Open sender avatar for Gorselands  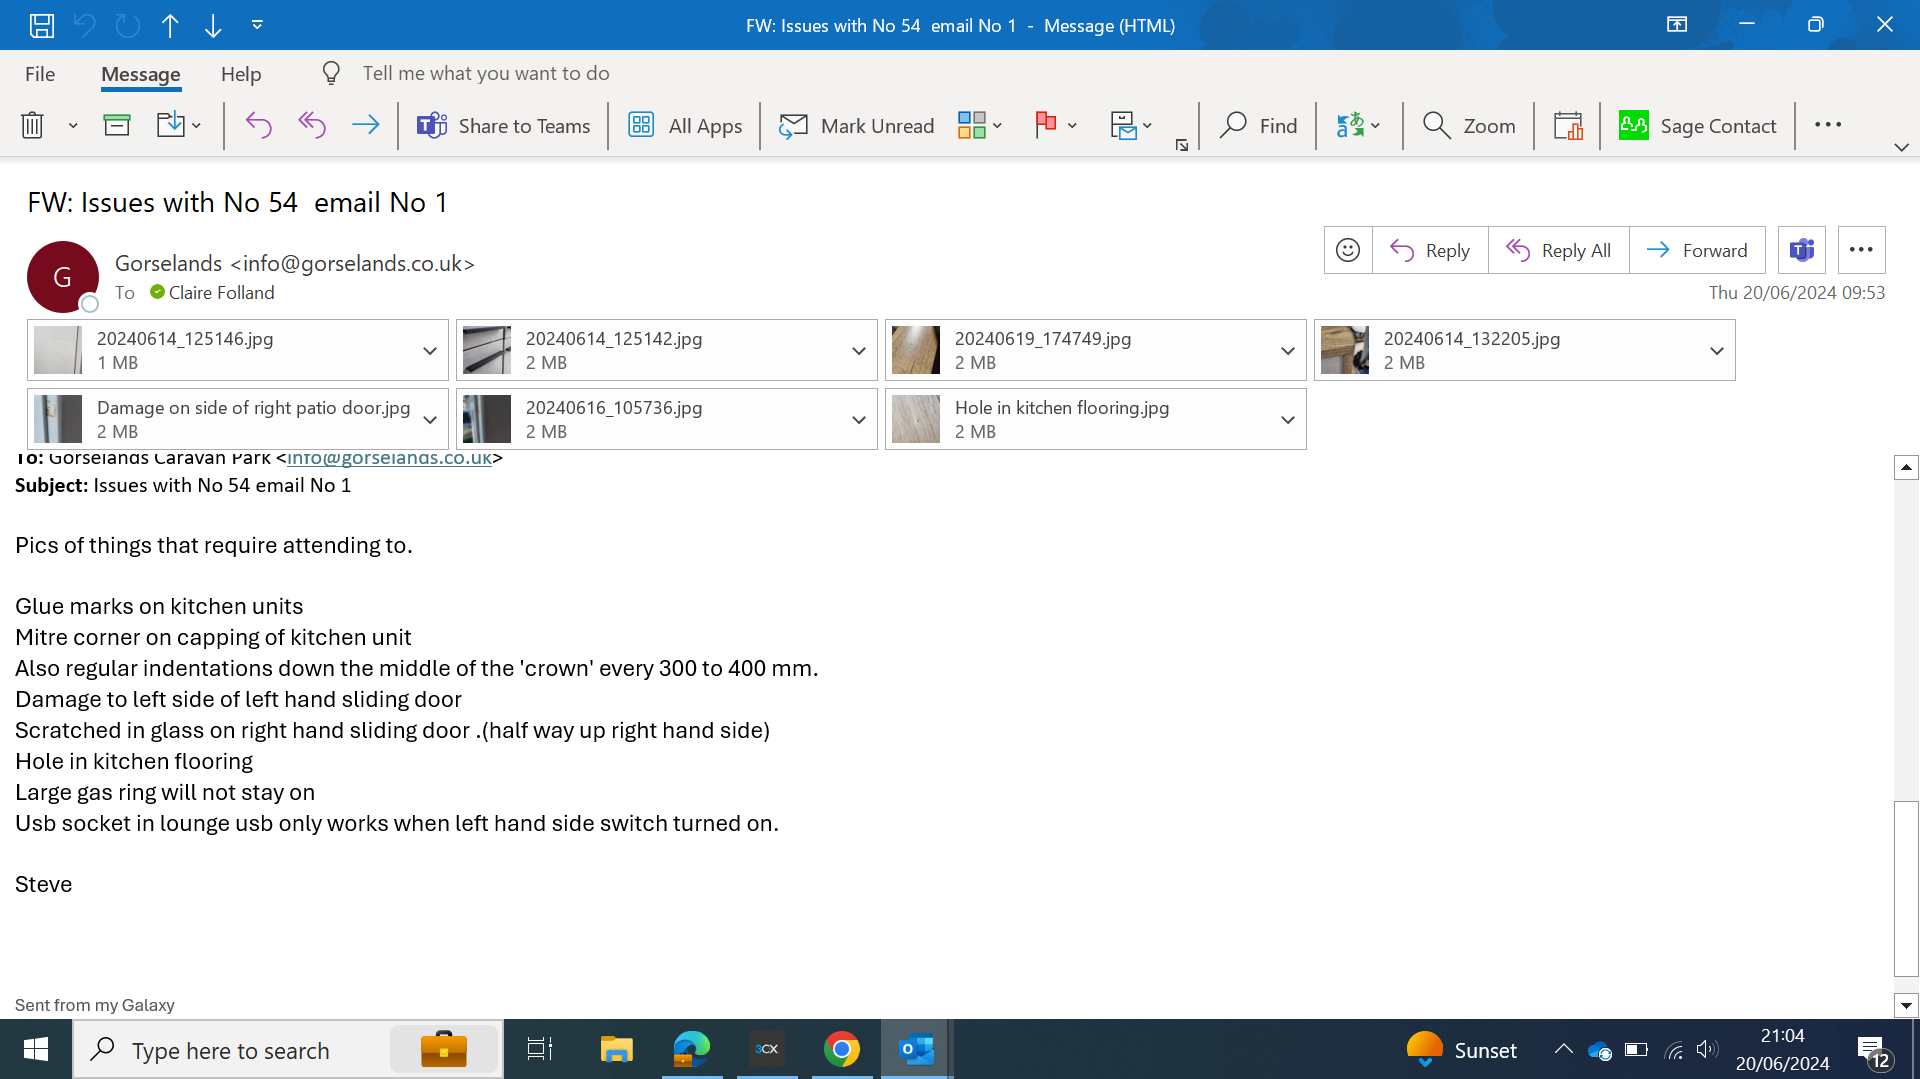pos(62,277)
